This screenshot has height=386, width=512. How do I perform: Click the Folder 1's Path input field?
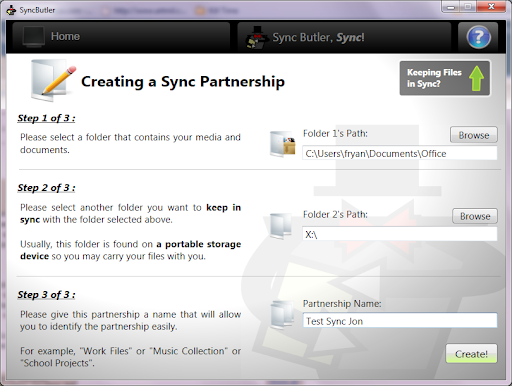tap(400, 153)
